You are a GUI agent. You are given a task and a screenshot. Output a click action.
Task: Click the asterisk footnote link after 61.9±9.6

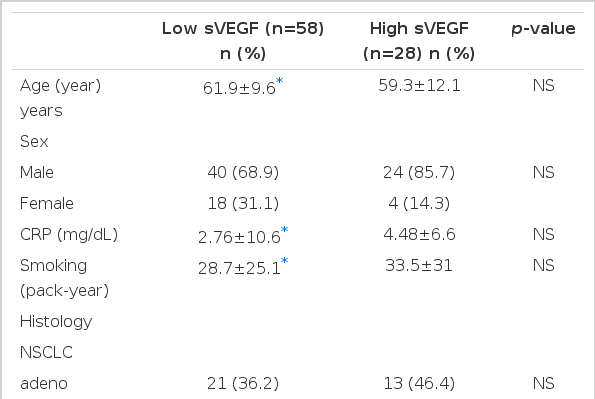click(280, 81)
